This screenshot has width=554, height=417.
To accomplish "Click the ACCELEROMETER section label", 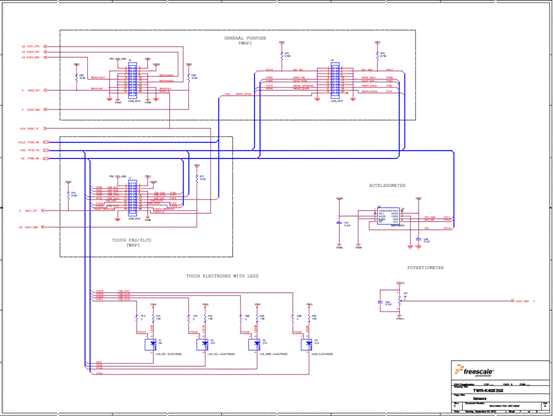I will click(387, 186).
